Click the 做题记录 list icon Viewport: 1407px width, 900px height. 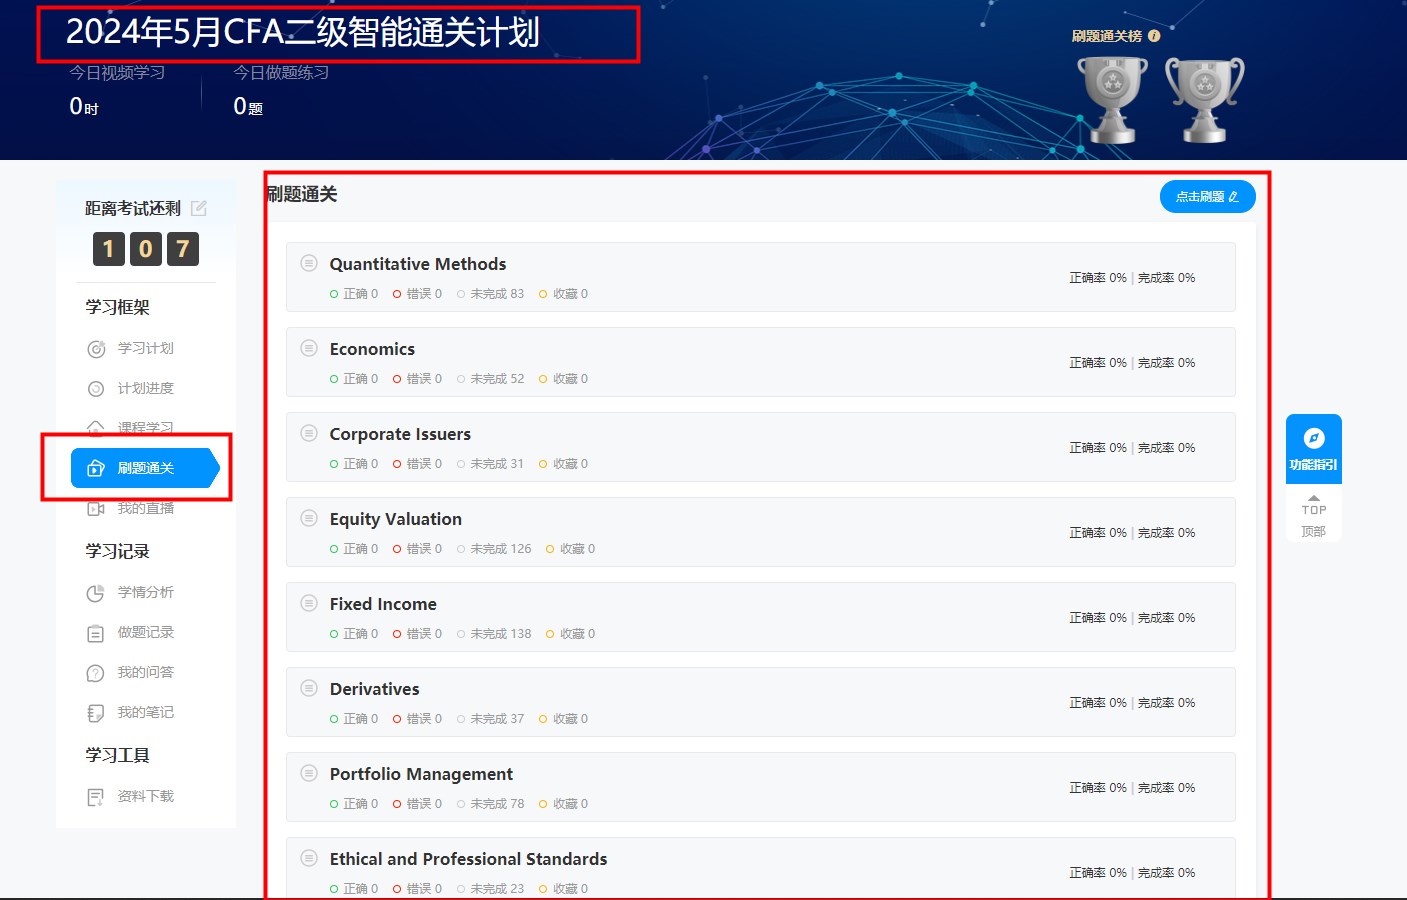[96, 633]
